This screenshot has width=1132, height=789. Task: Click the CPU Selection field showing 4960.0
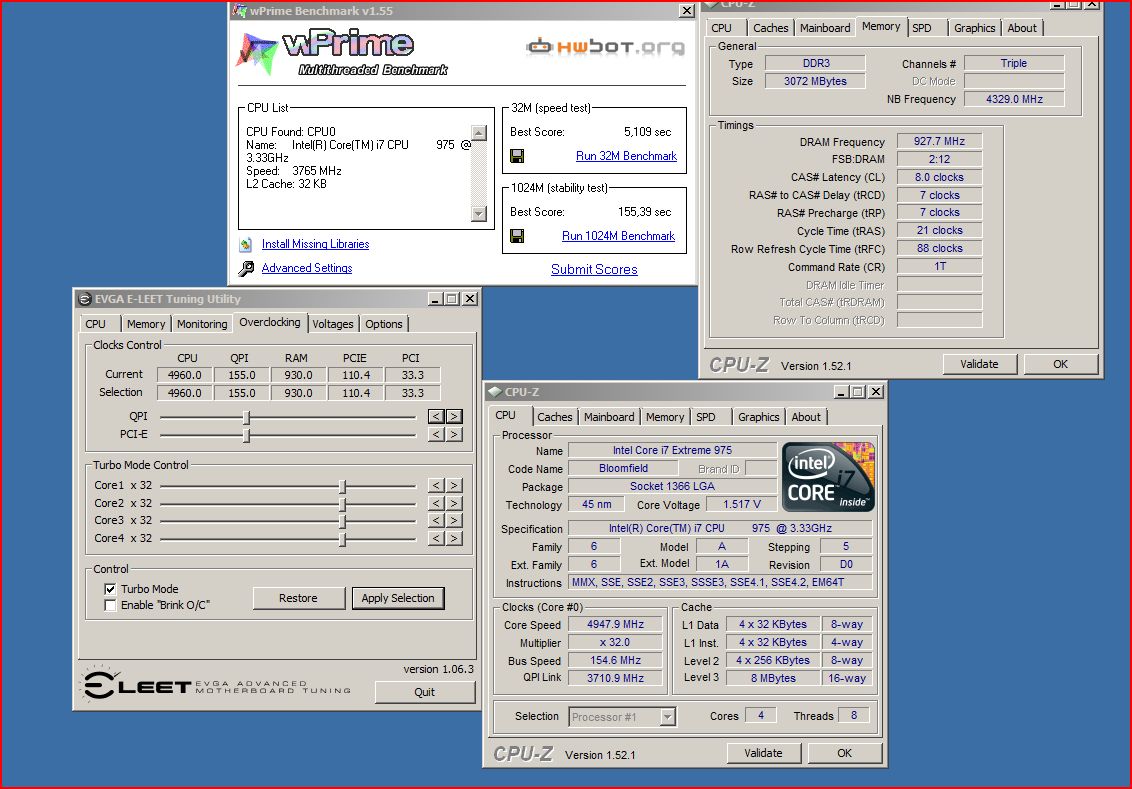(x=185, y=393)
